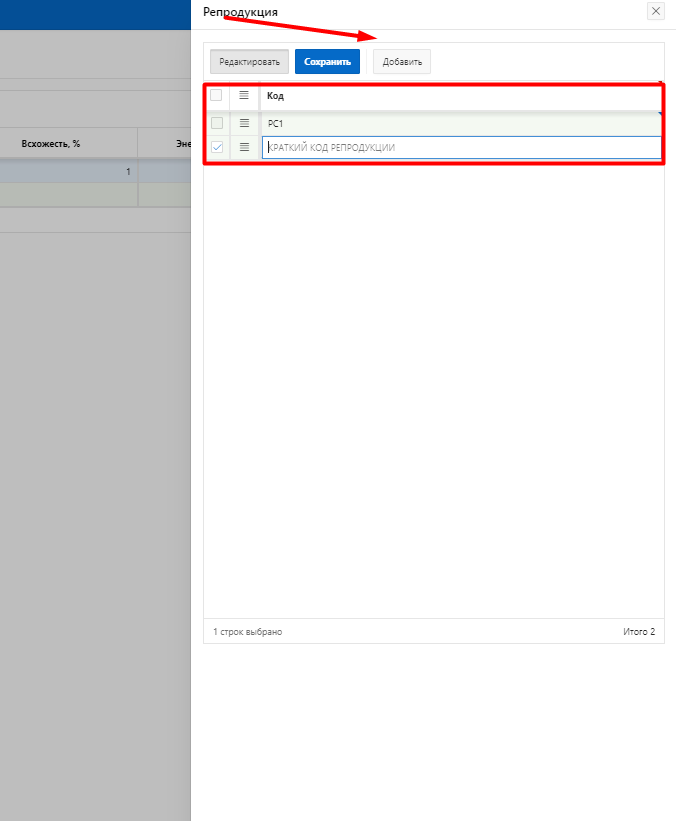Uncheck the selected new row checkbox
Image resolution: width=676 pixels, height=821 pixels.
216,147
